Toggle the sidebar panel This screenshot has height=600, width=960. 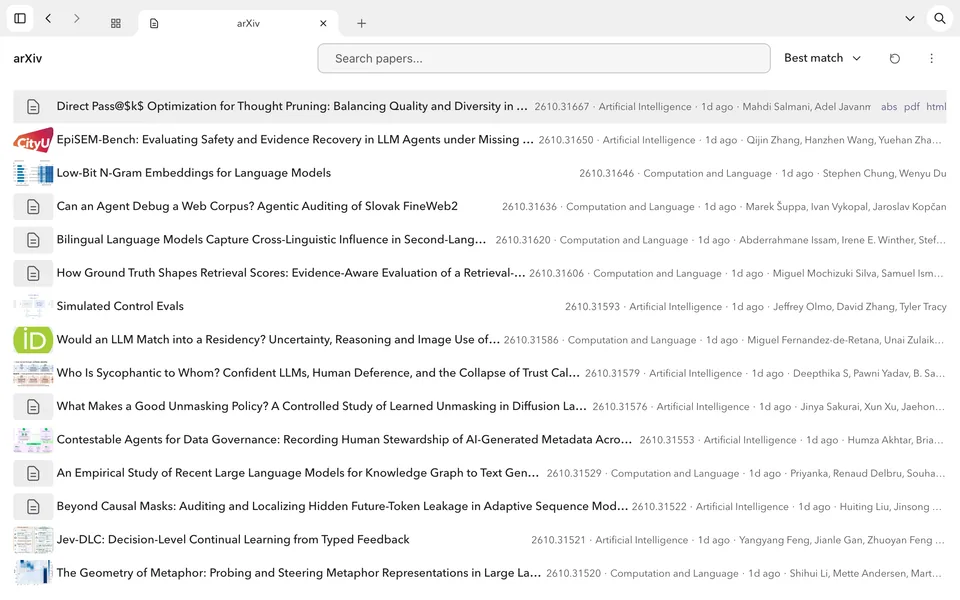pyautogui.click(x=20, y=18)
